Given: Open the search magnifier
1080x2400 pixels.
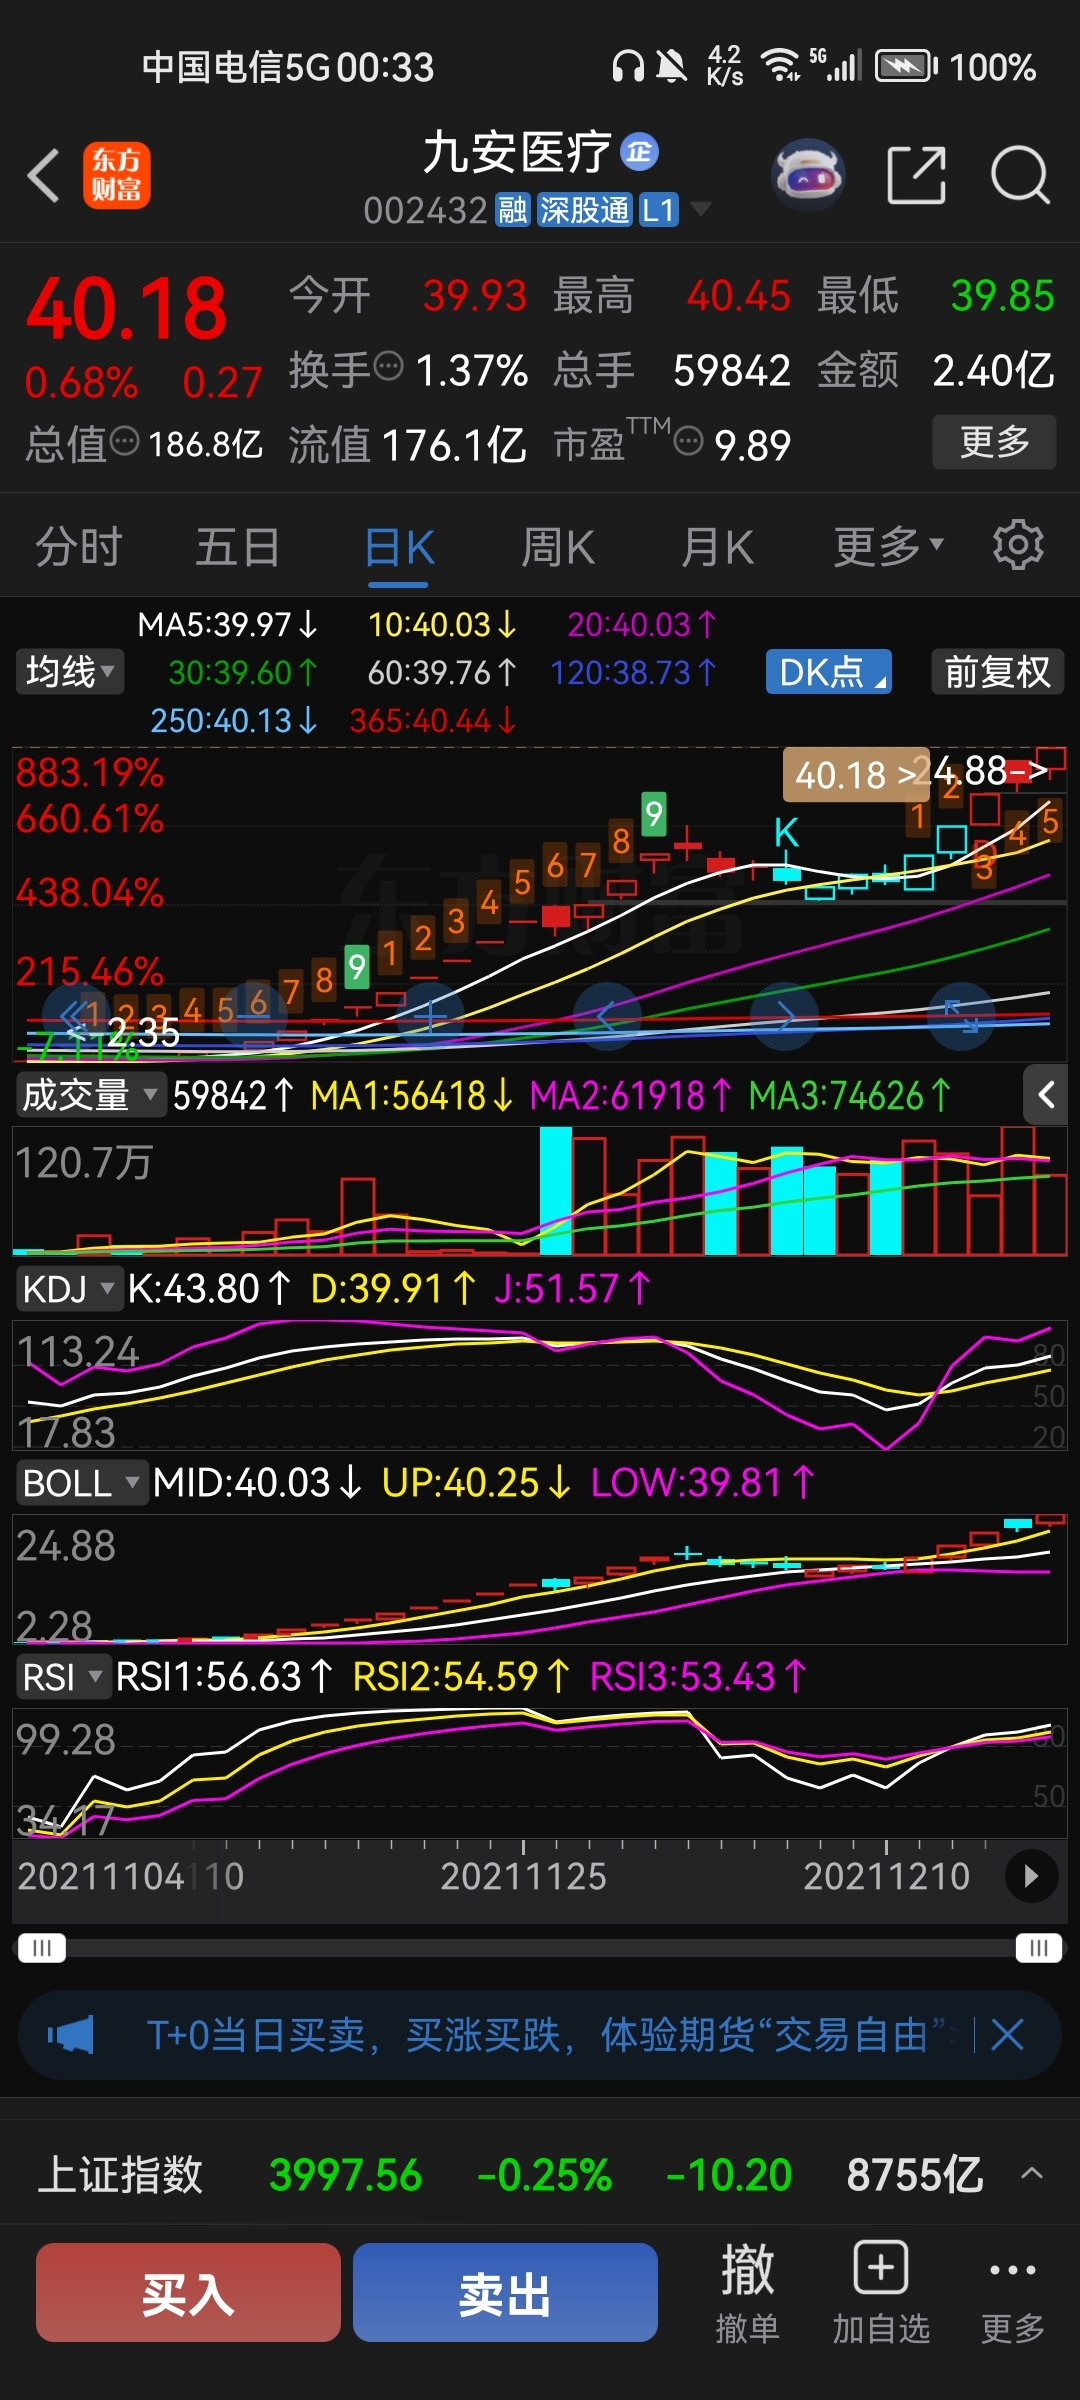Looking at the screenshot, I should 1019,175.
